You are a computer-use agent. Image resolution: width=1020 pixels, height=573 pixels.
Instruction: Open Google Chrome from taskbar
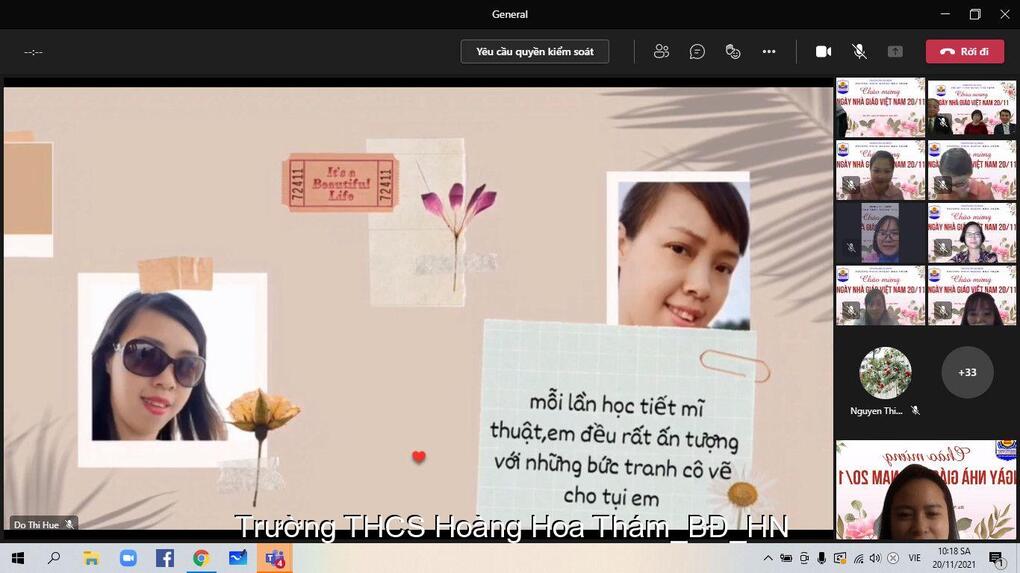pyautogui.click(x=201, y=558)
